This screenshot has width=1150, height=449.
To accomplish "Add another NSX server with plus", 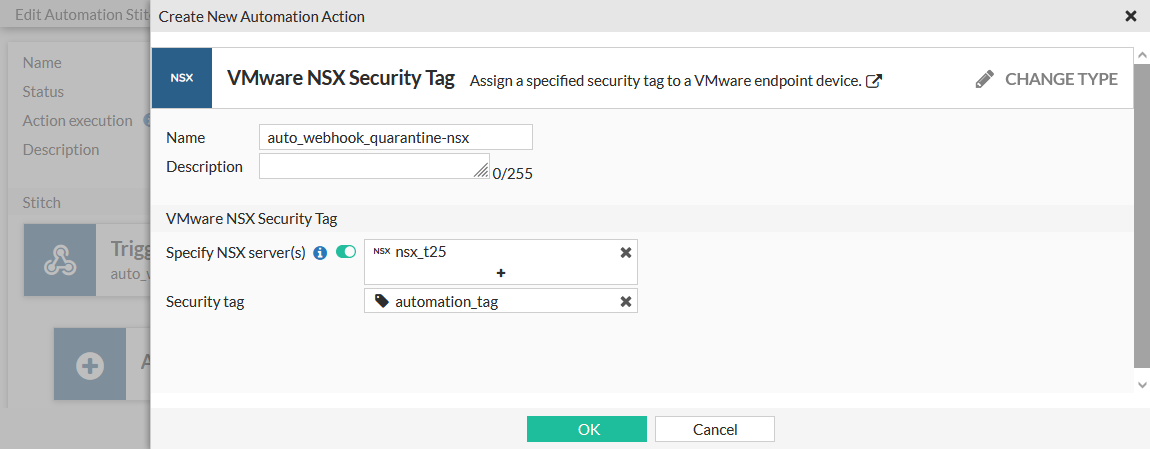I will tap(501, 272).
